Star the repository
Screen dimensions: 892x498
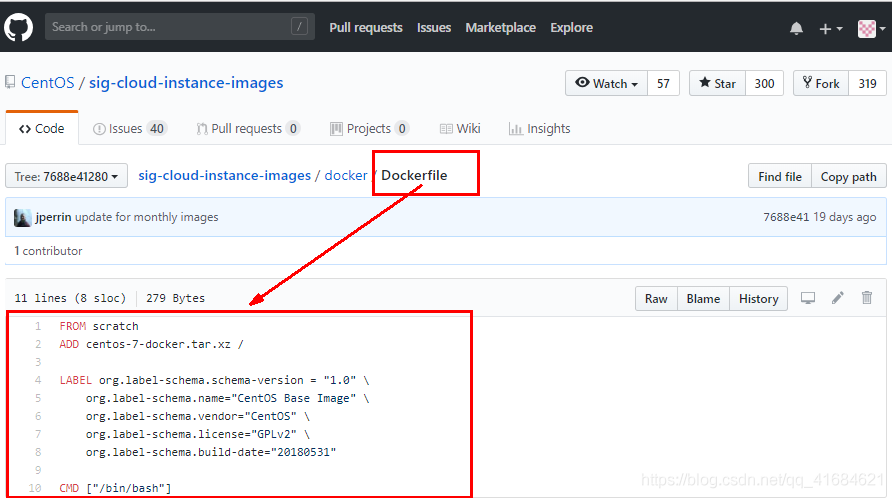point(717,83)
